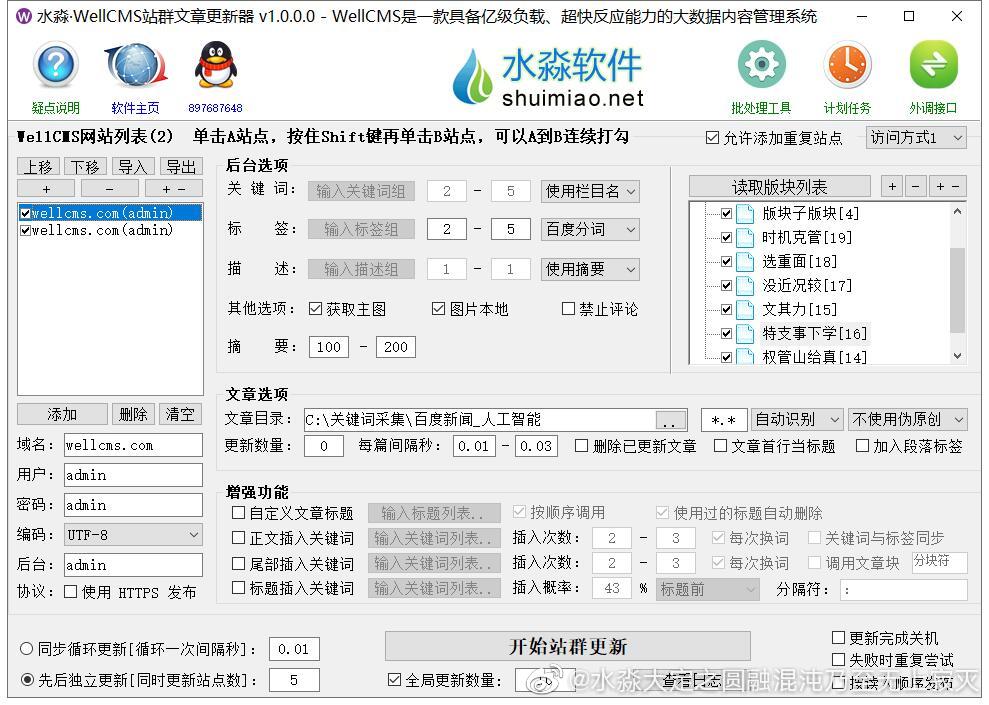This screenshot has height=705, width=989.
Task: Enable 加入段落标签 checkbox
Action: point(862,446)
